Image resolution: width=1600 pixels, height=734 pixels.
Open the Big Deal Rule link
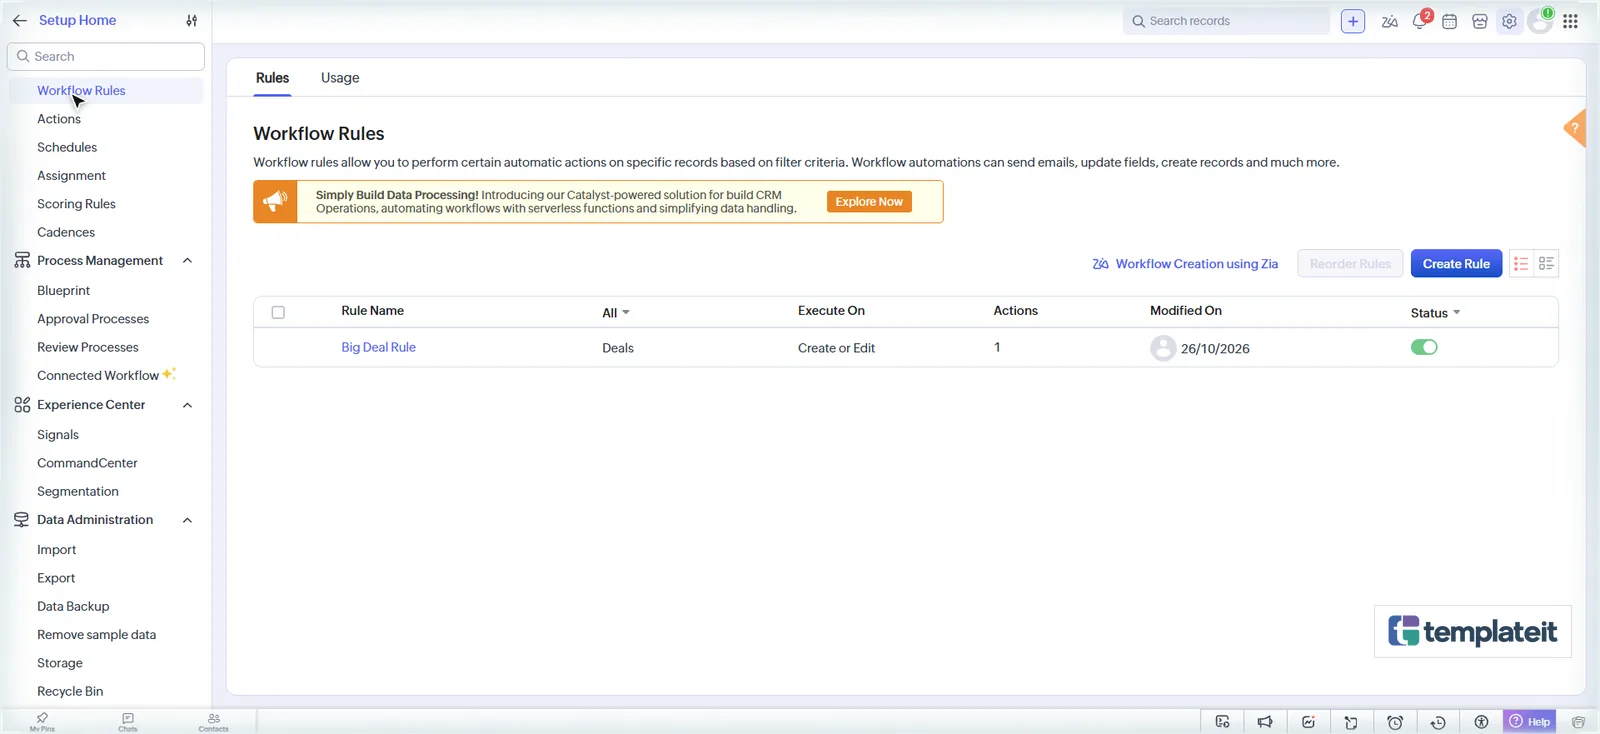(x=378, y=347)
